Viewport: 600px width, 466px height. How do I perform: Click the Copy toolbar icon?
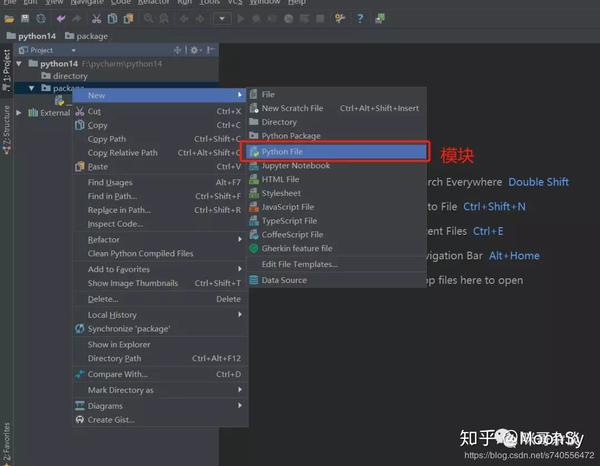[112, 18]
